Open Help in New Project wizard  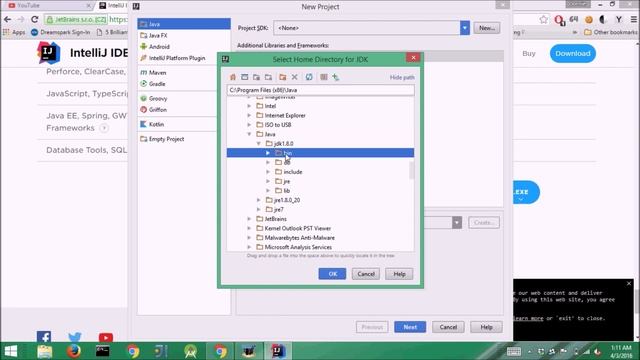[486, 327]
